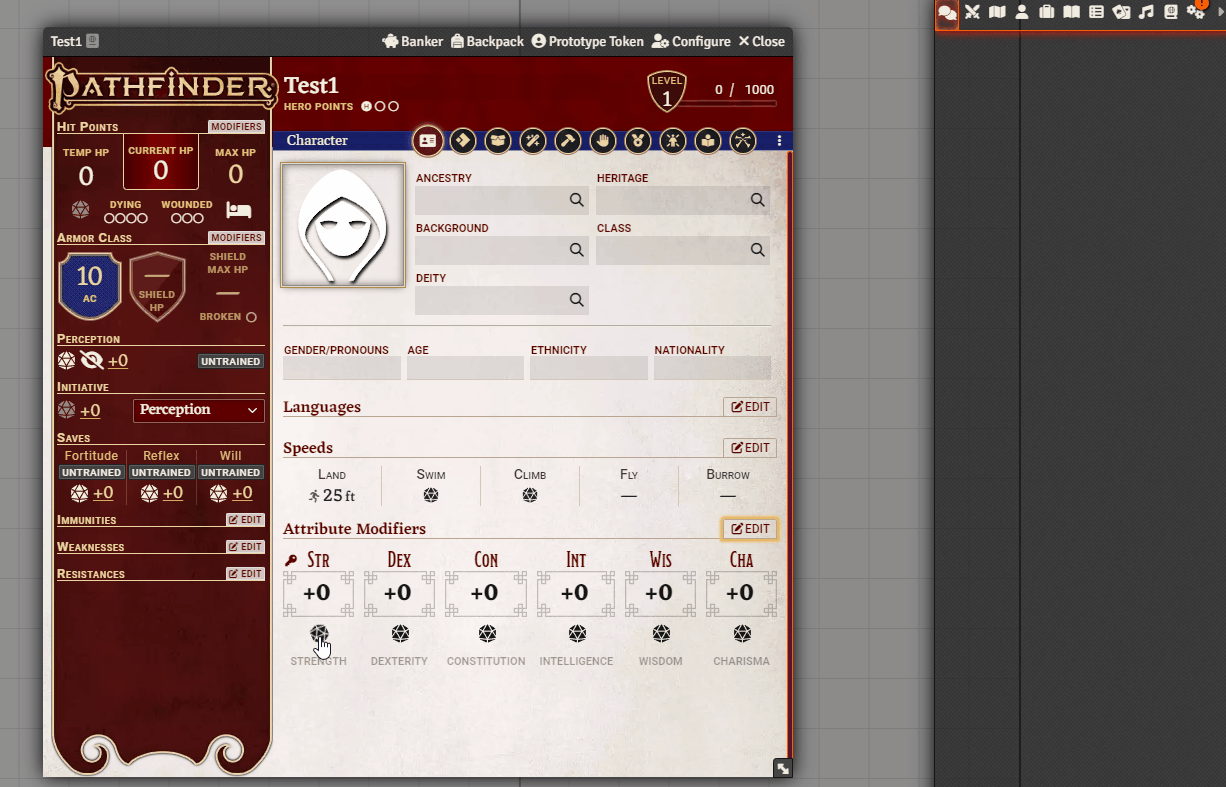Screen dimensions: 1226x787
Task: Roll the Strength attribute dice icon
Action: pos(319,634)
